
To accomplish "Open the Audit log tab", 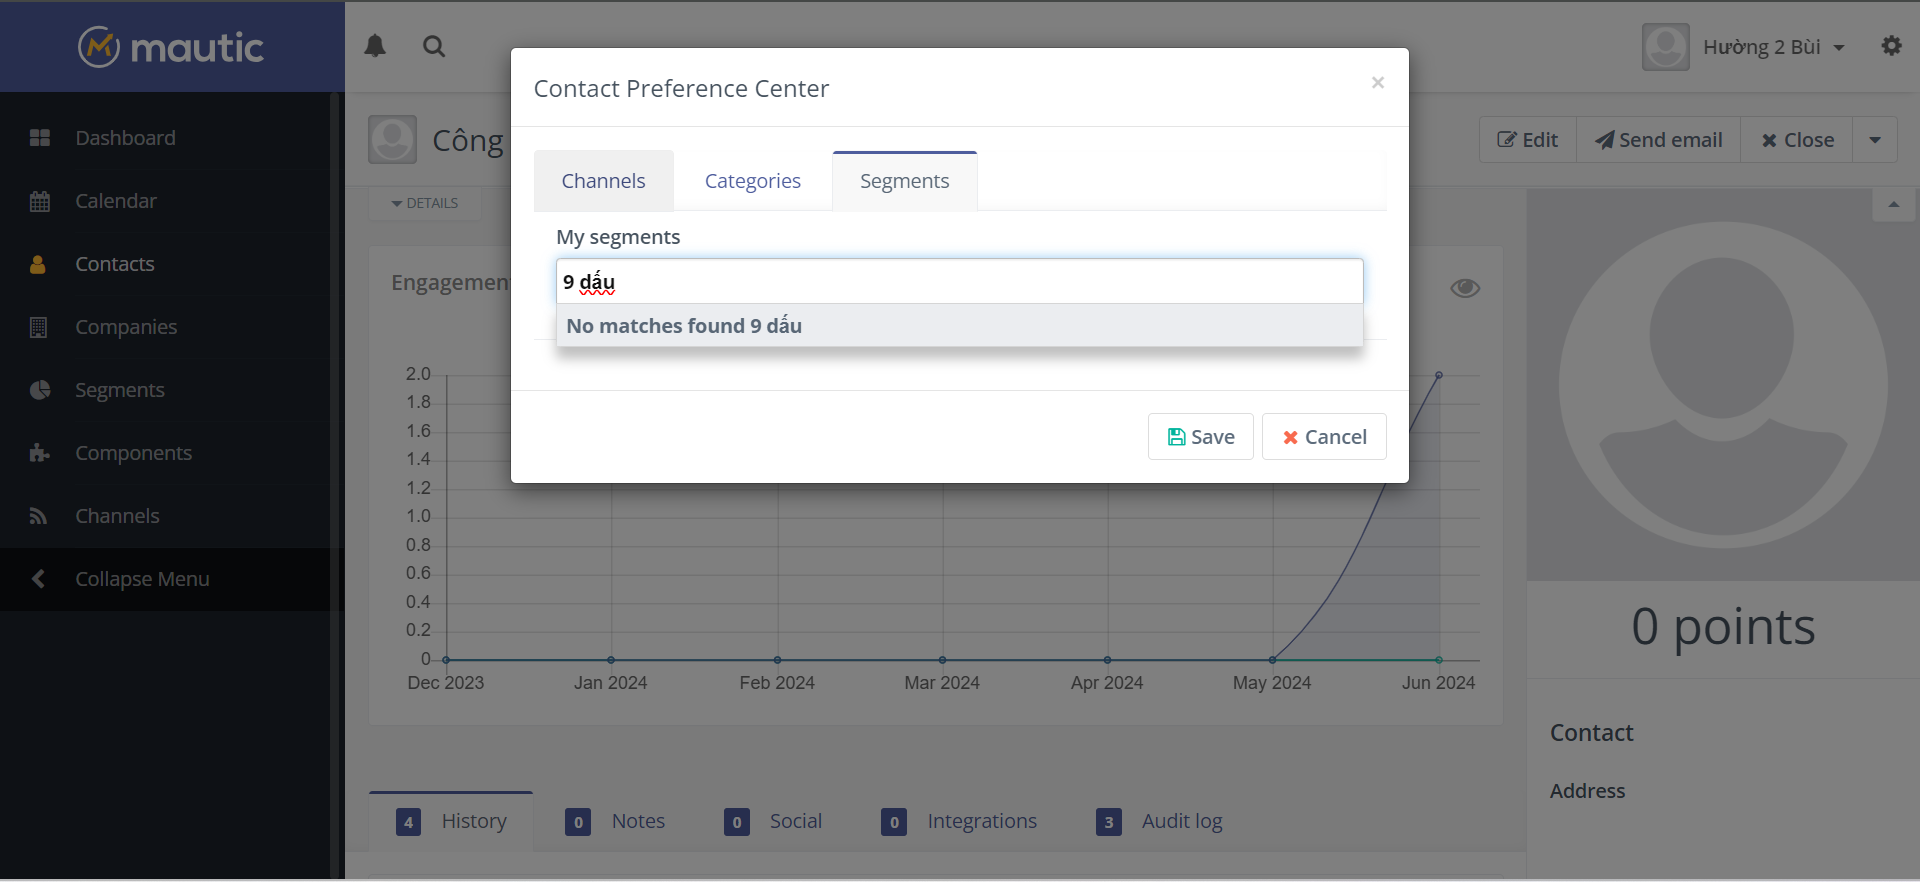I will coord(1181,821).
